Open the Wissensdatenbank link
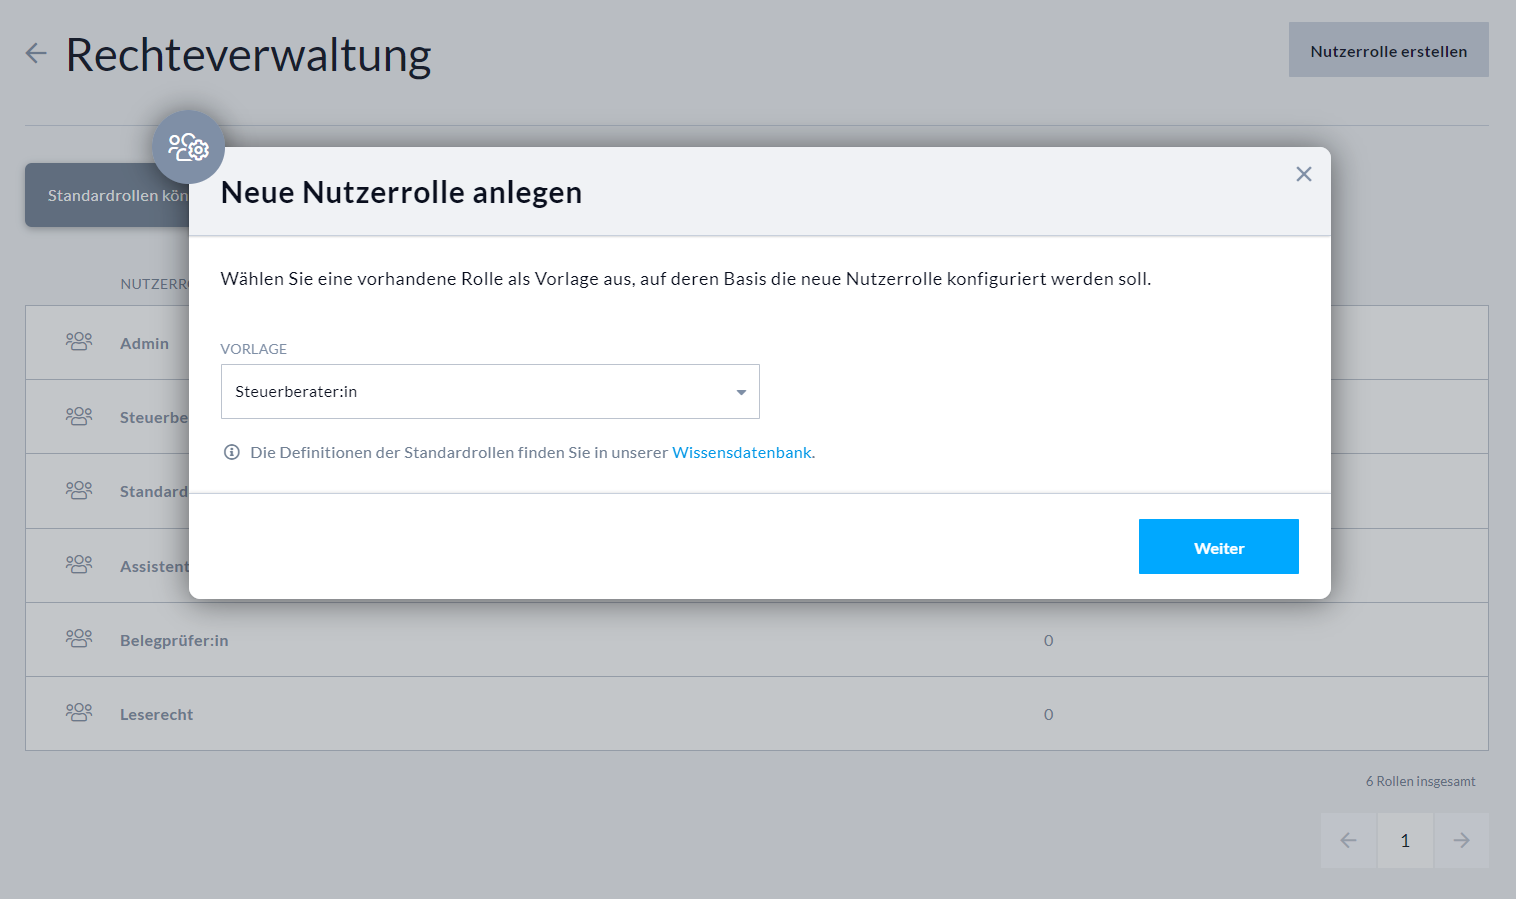The height and width of the screenshot is (899, 1516). click(741, 452)
